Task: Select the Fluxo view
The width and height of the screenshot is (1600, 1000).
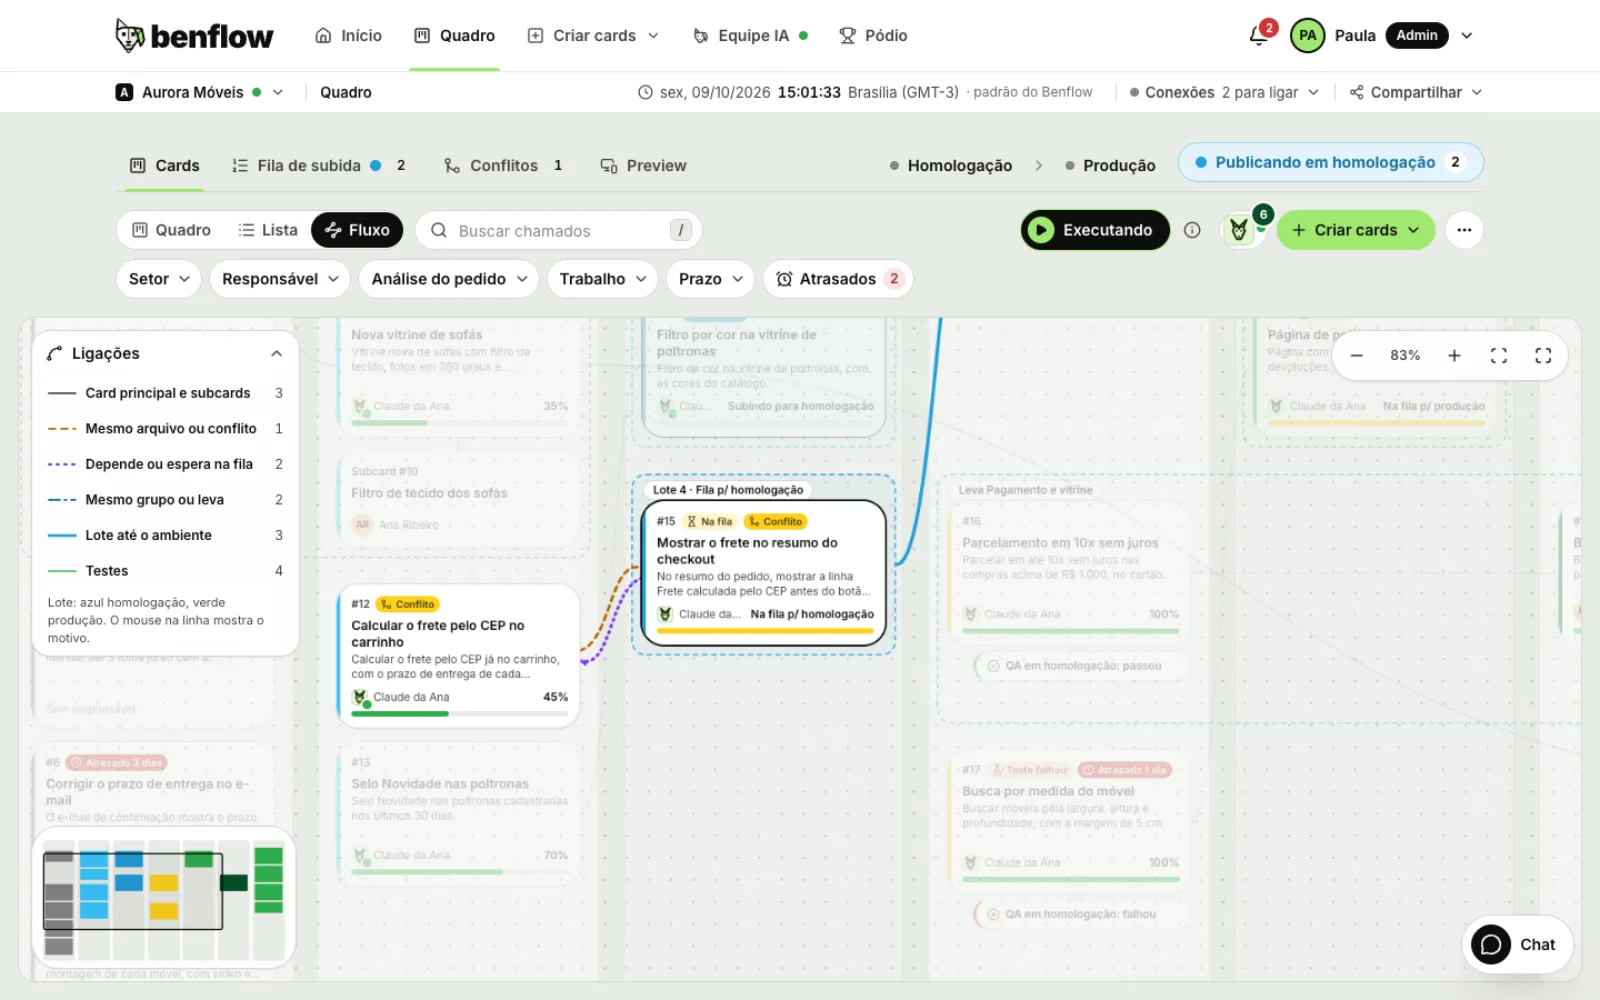Action: 357,230
